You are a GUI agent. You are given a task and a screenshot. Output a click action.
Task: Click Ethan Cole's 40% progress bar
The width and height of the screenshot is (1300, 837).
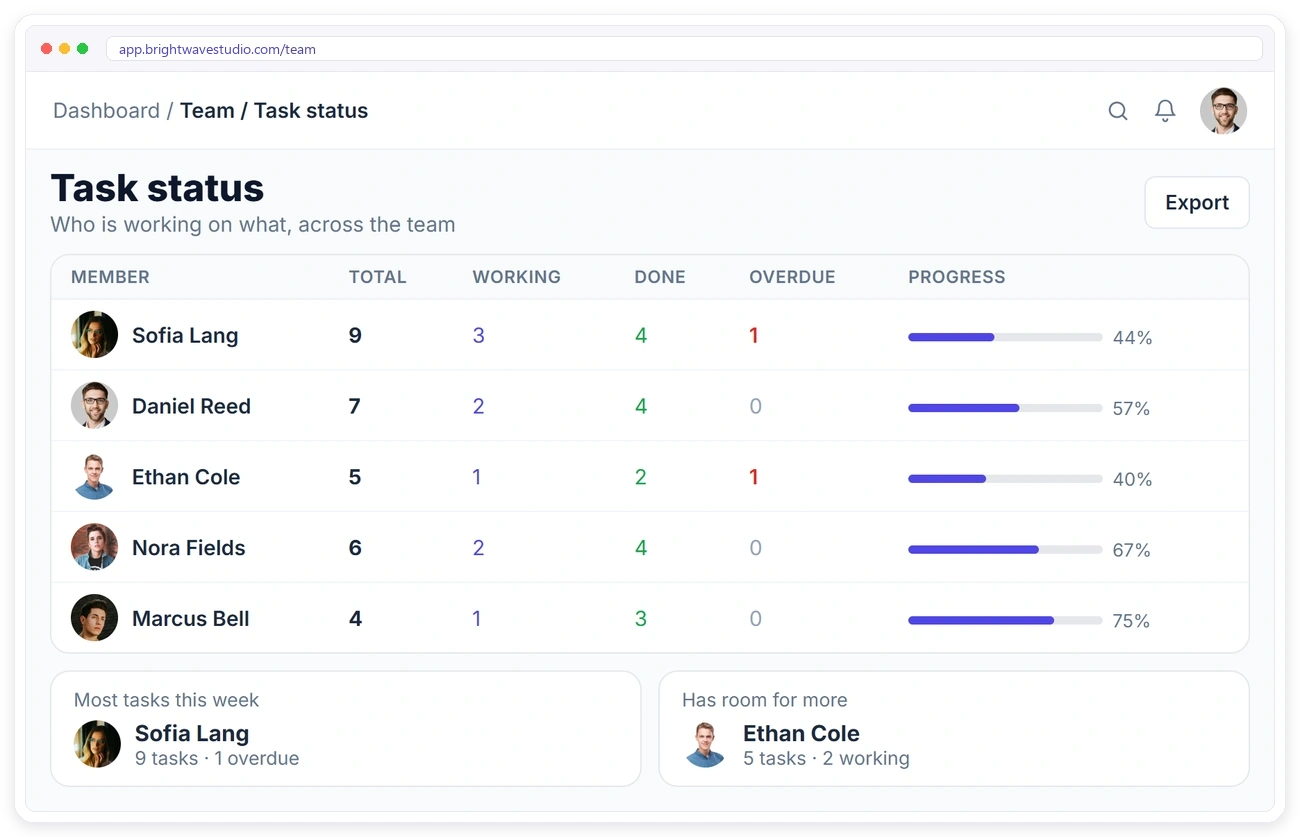coord(1005,479)
